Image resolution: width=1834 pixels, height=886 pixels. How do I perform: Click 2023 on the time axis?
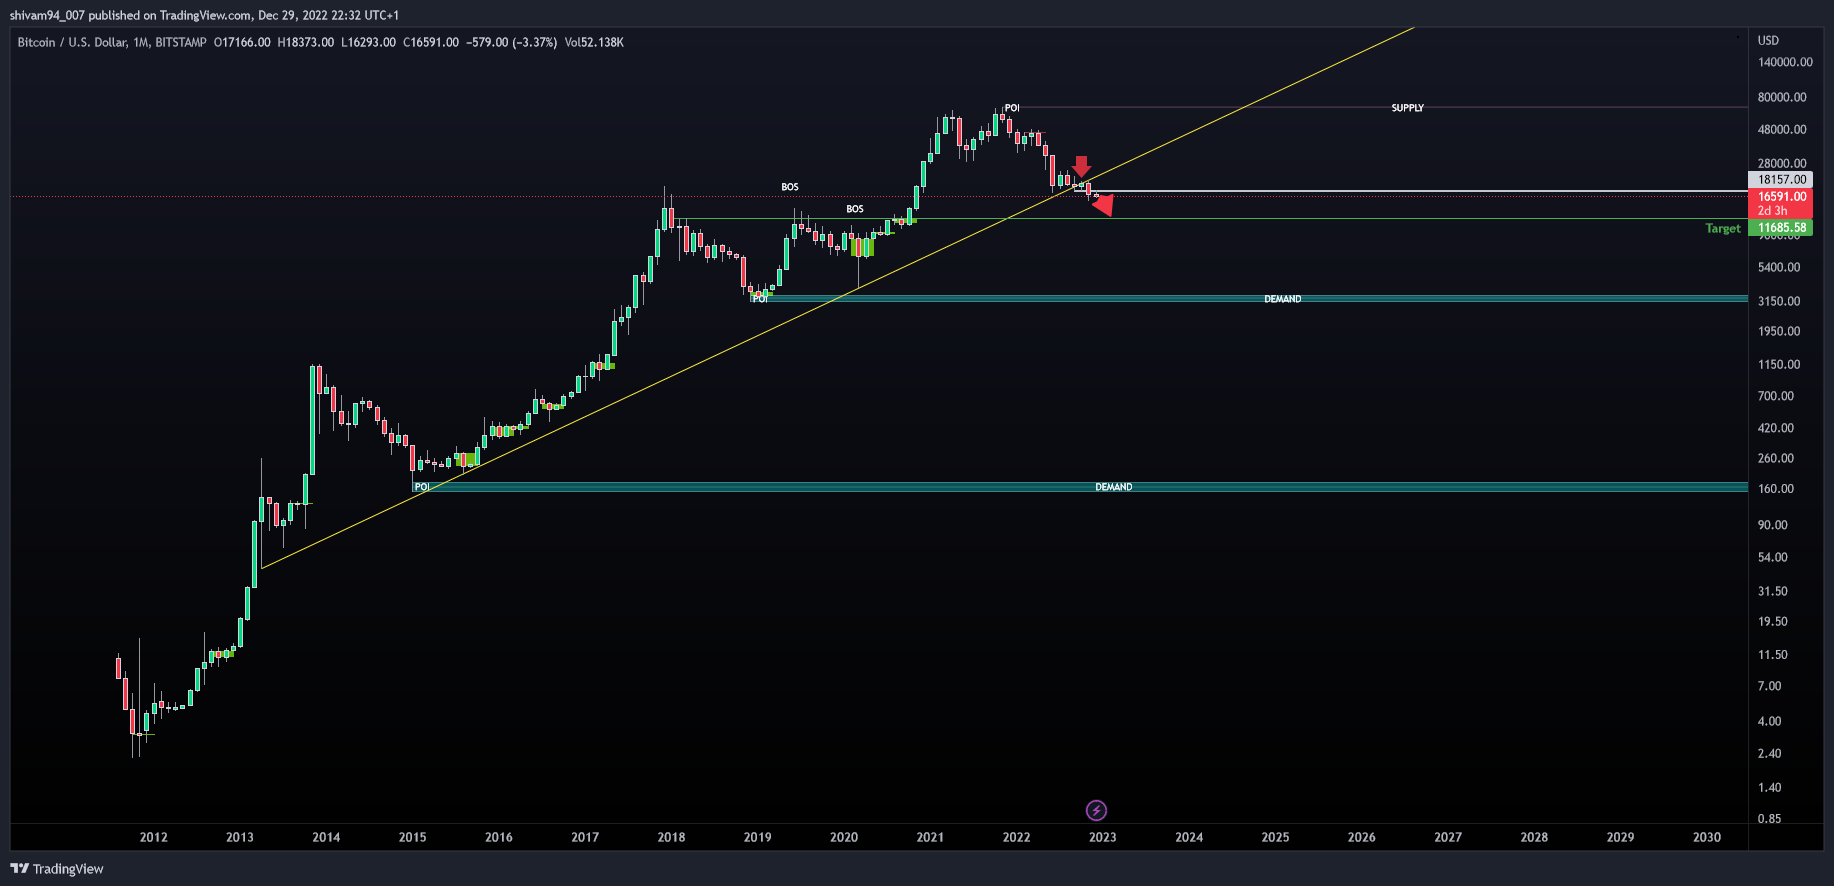[1102, 837]
